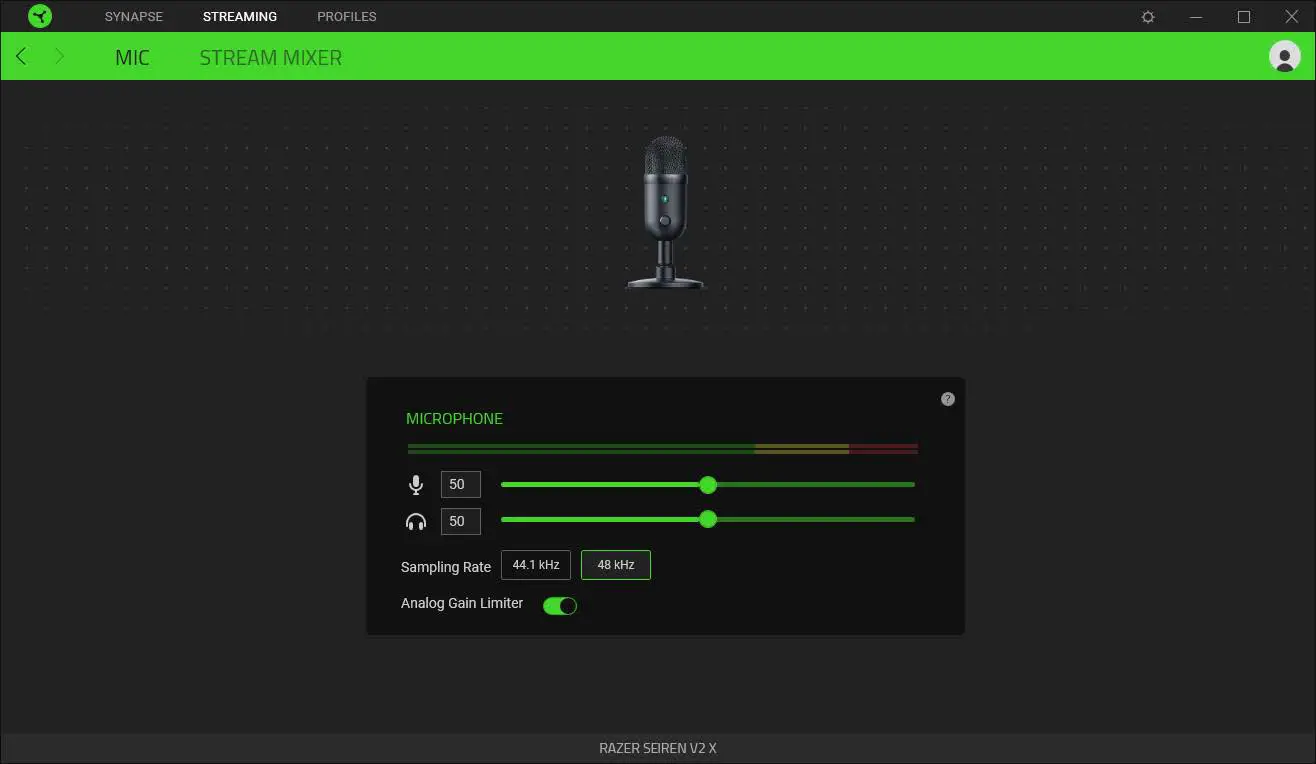Open Synapse settings with the gear icon

tap(1147, 16)
